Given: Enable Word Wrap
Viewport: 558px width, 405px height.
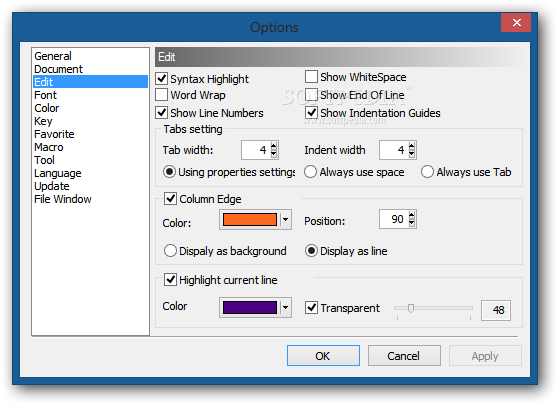Looking at the screenshot, I should click(162, 95).
